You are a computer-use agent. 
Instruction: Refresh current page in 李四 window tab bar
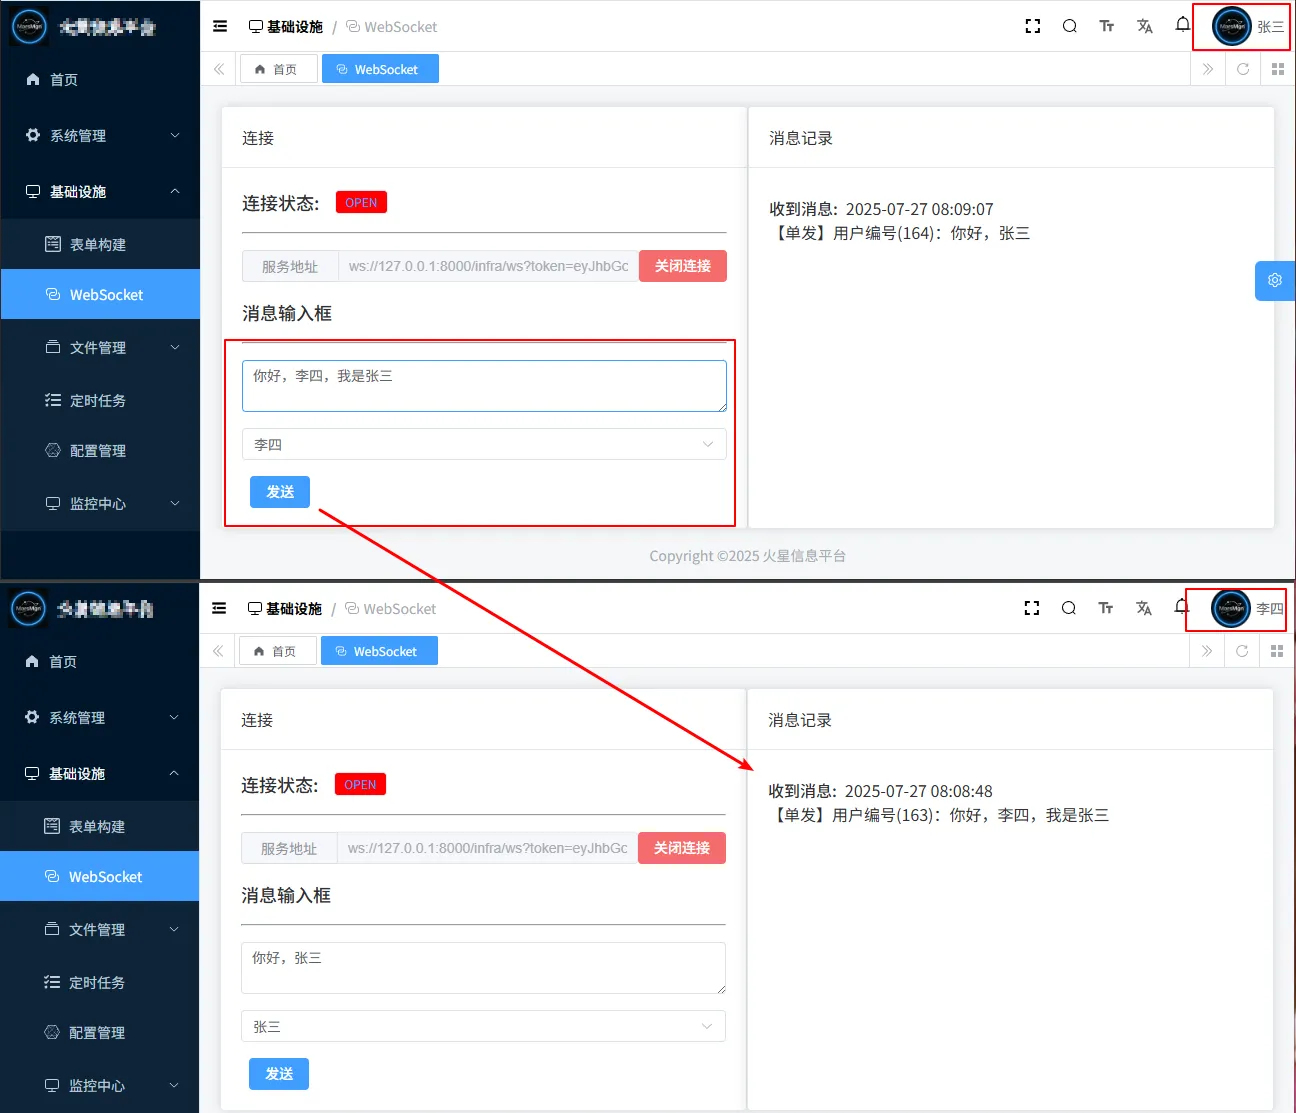(1242, 651)
